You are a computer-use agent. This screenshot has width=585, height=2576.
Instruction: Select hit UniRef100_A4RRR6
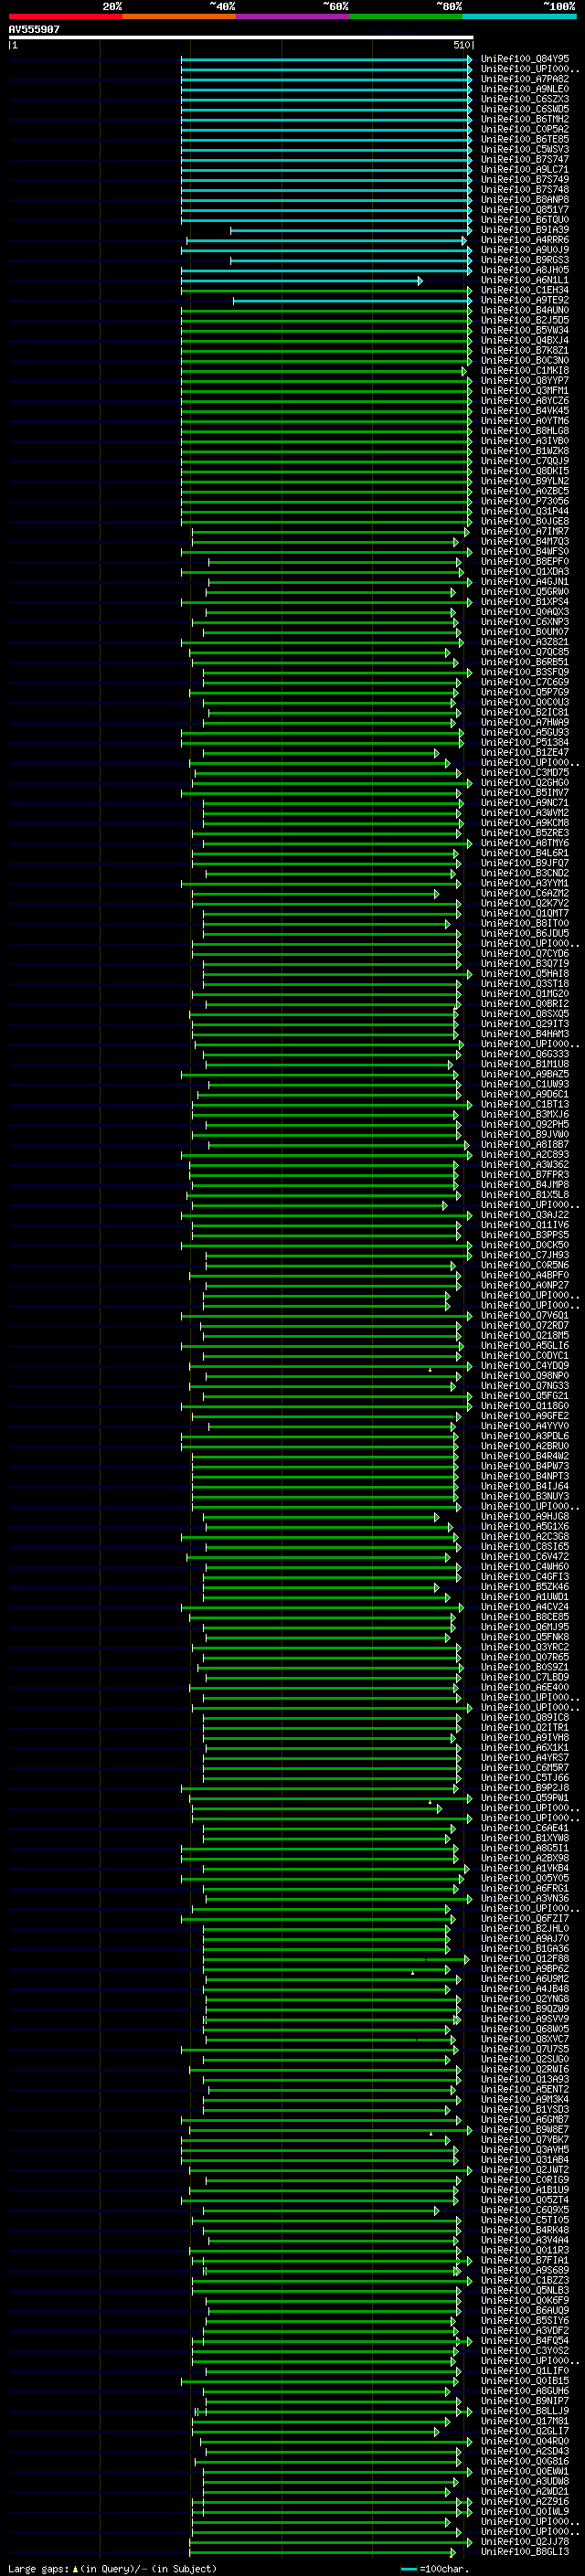point(525,240)
